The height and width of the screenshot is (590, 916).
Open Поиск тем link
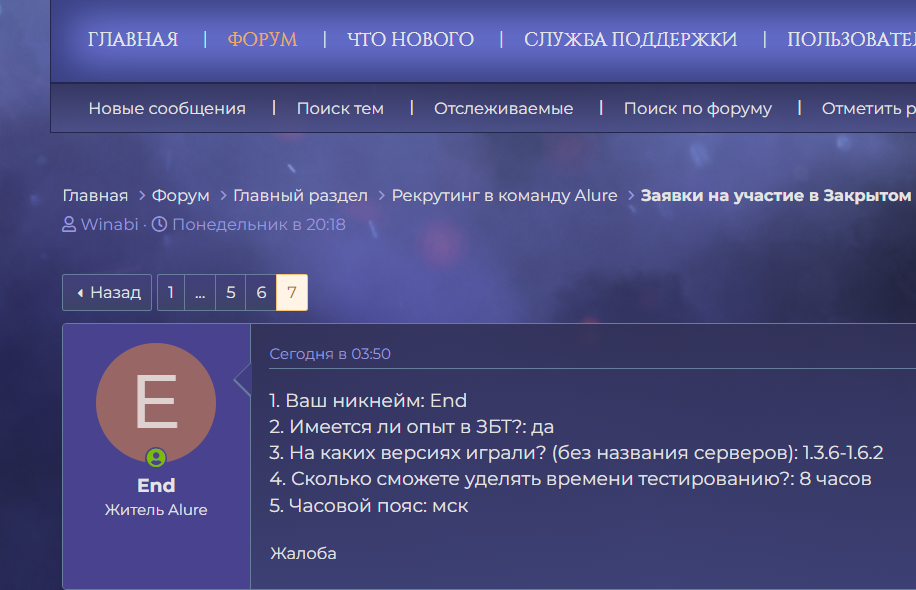(340, 108)
